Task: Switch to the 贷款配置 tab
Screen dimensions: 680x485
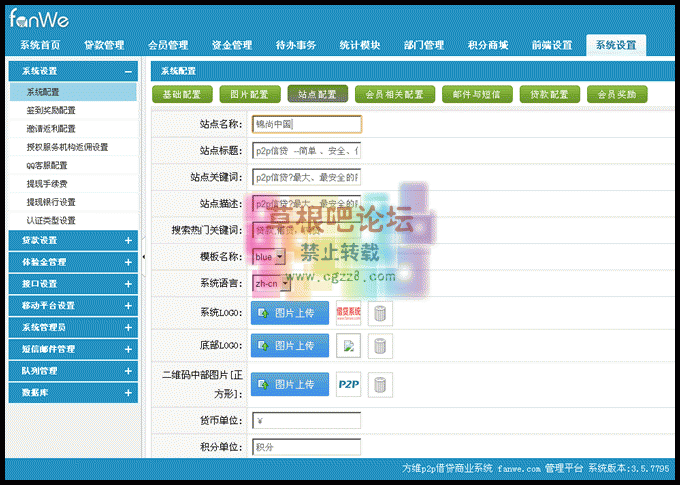Action: [x=549, y=94]
